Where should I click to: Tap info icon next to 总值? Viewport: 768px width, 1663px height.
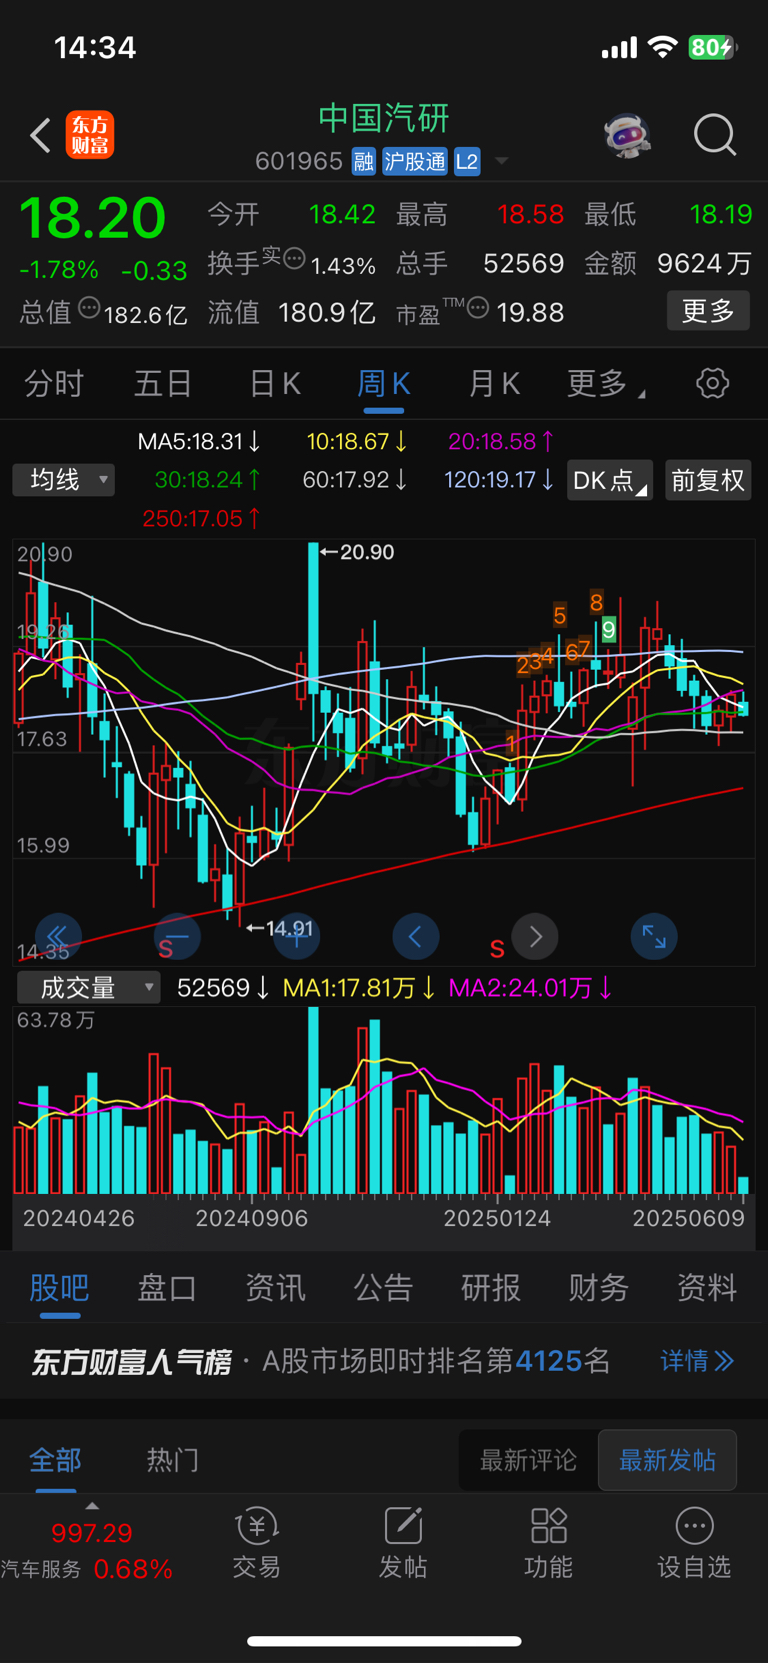point(89,308)
